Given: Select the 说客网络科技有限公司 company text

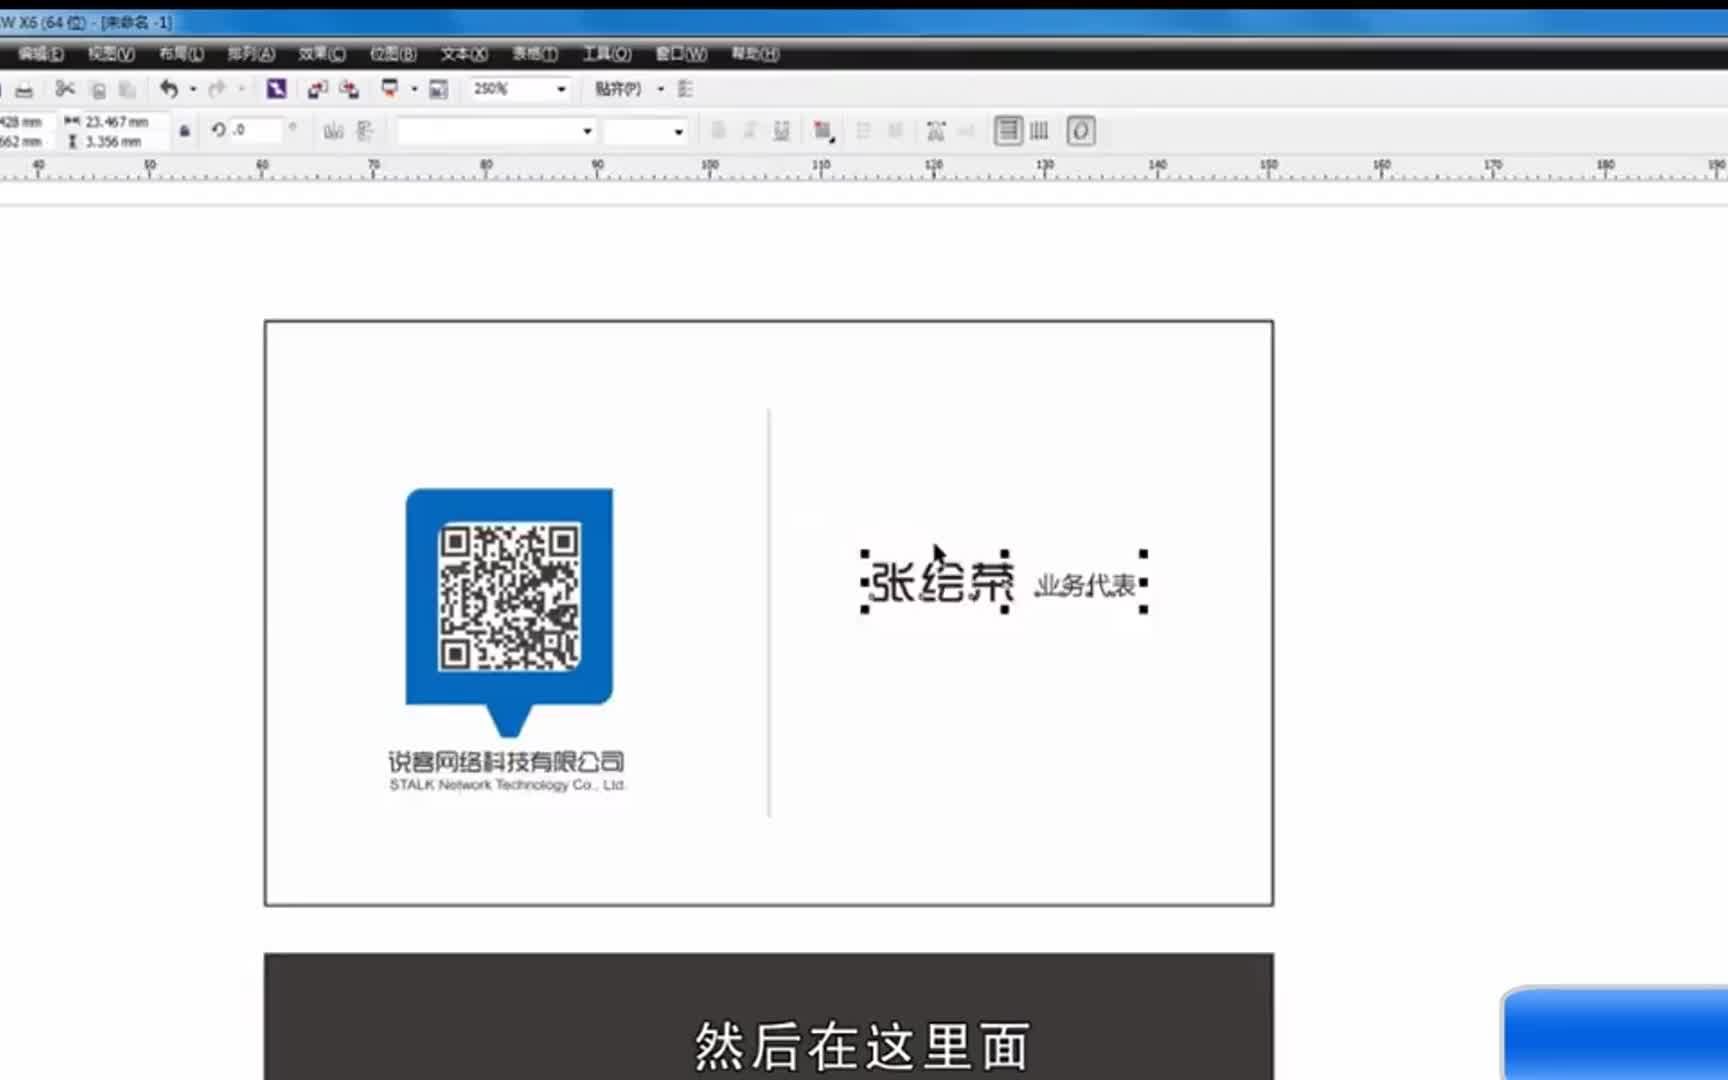Looking at the screenshot, I should click(x=507, y=762).
